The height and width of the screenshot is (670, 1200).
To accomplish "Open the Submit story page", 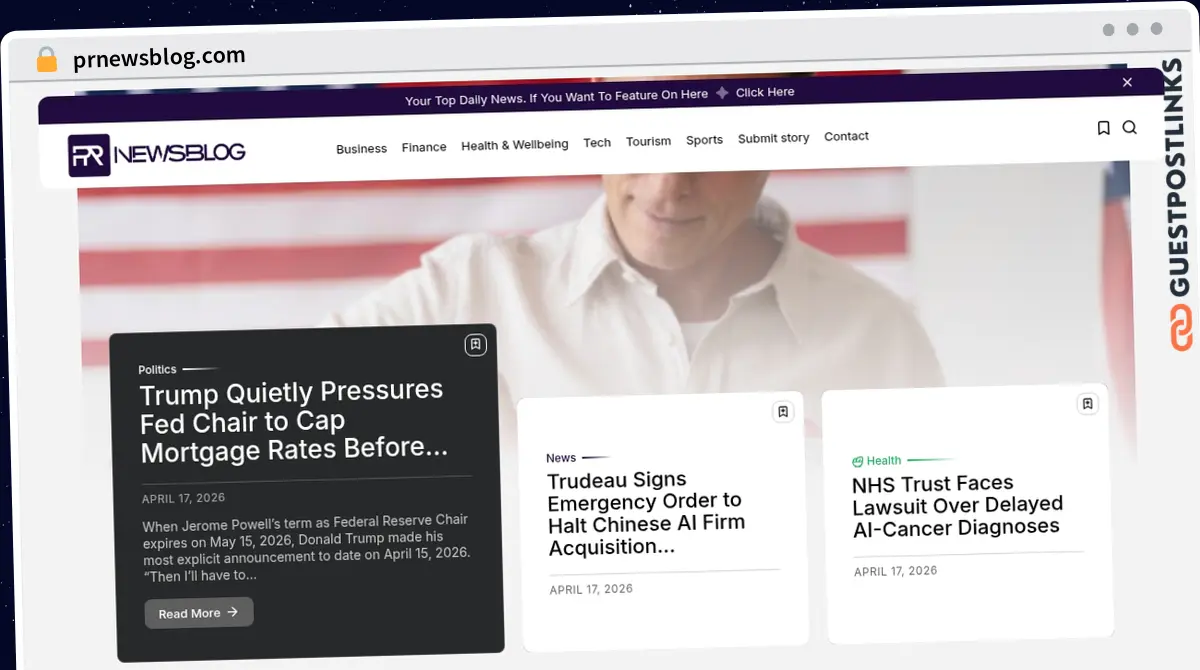I will click(x=773, y=138).
